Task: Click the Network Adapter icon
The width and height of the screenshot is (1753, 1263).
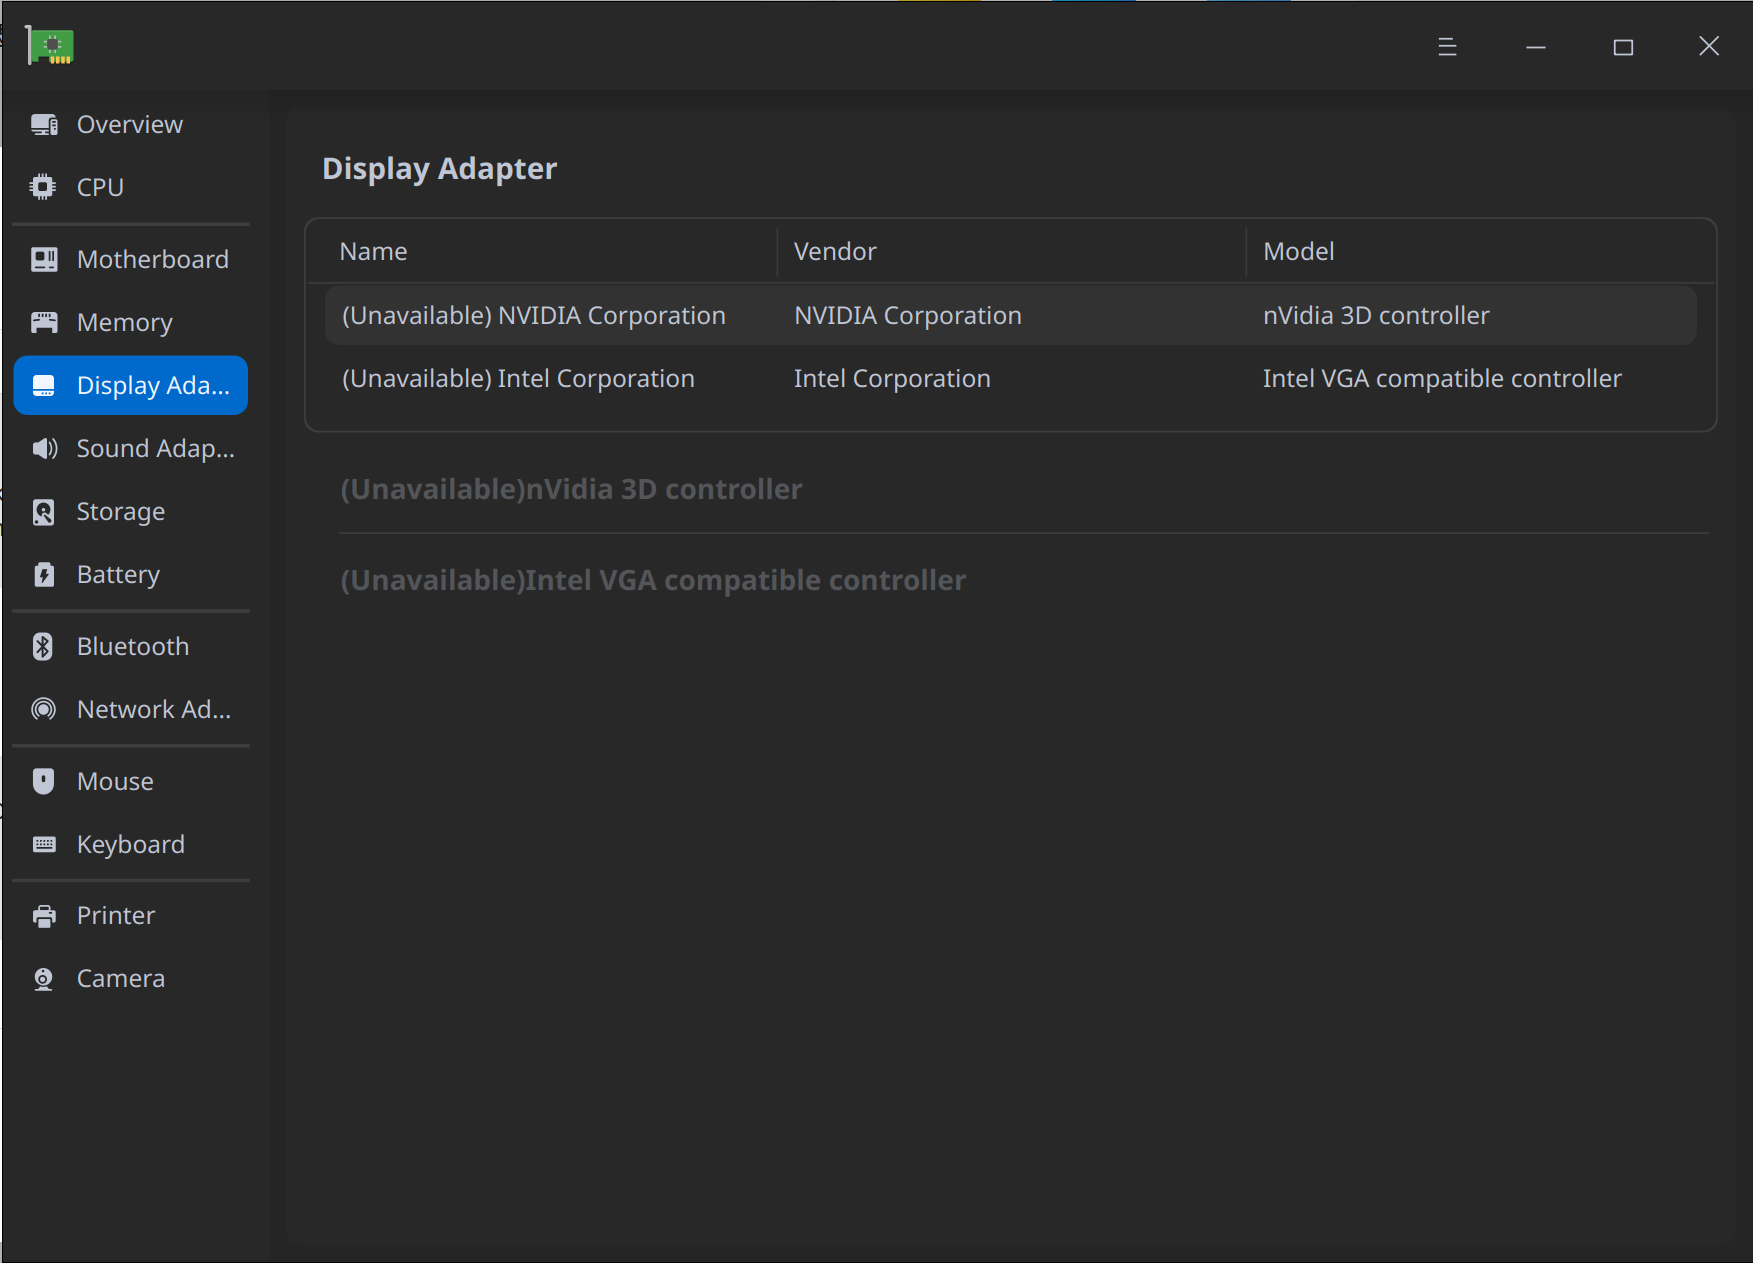Action: pos(44,709)
